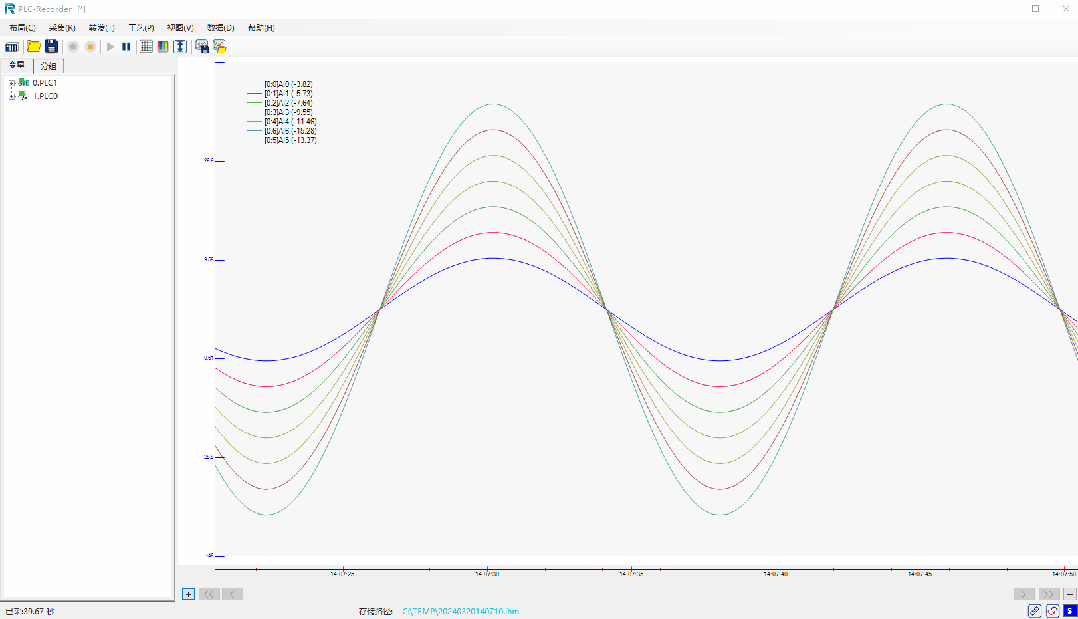Click the play triangle icon in toolbar
Image resolution: width=1078 pixels, height=619 pixels.
pos(110,47)
